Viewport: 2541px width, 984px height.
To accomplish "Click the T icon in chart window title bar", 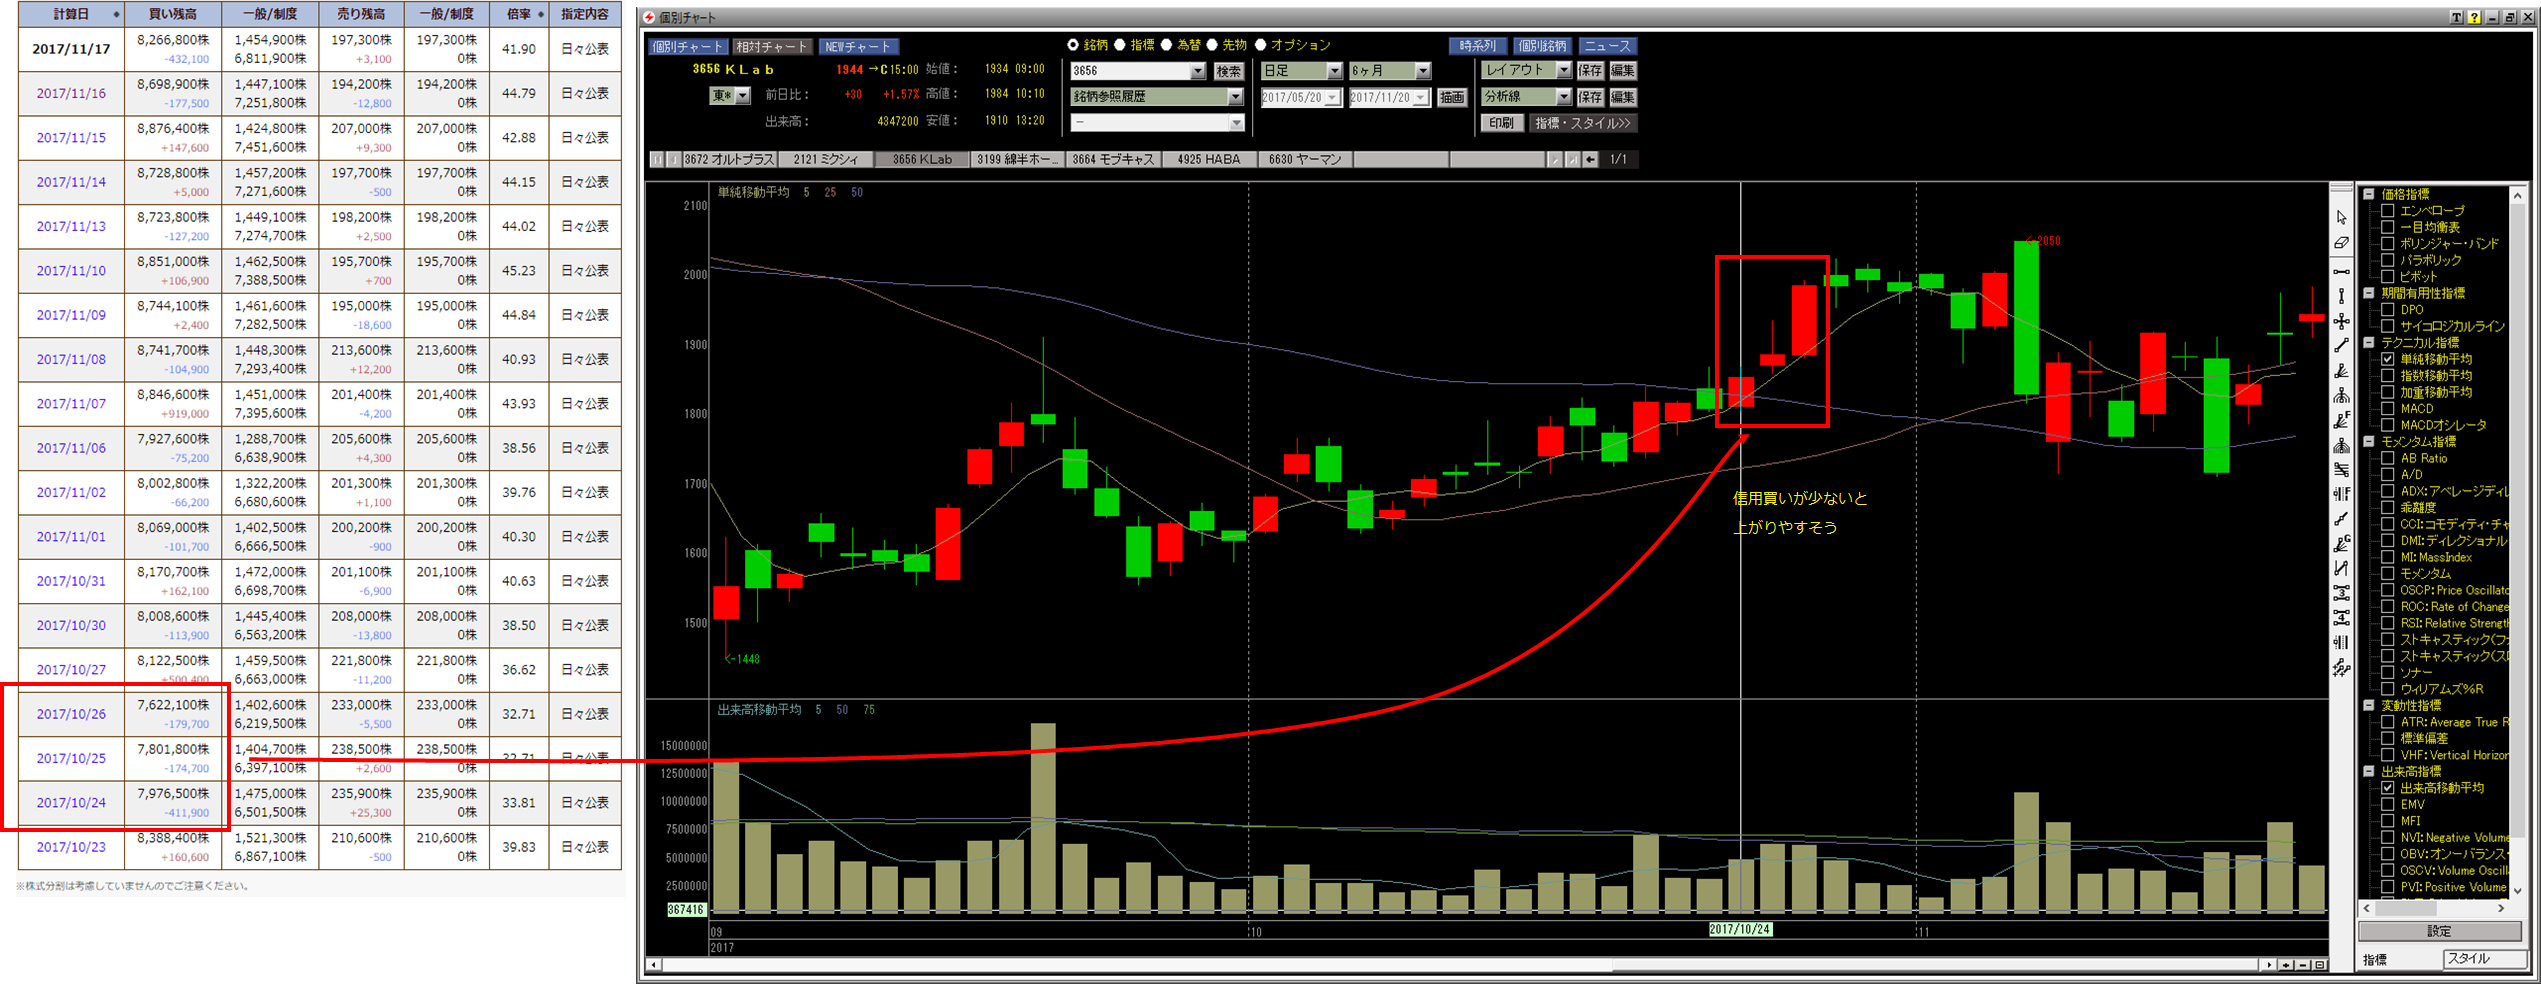I will (2456, 17).
